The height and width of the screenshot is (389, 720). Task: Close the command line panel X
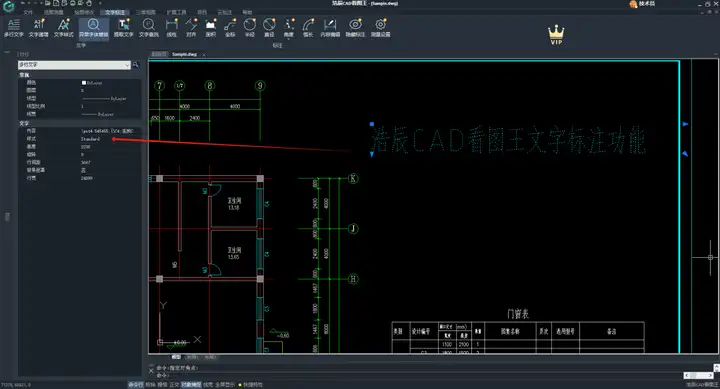[151, 370]
